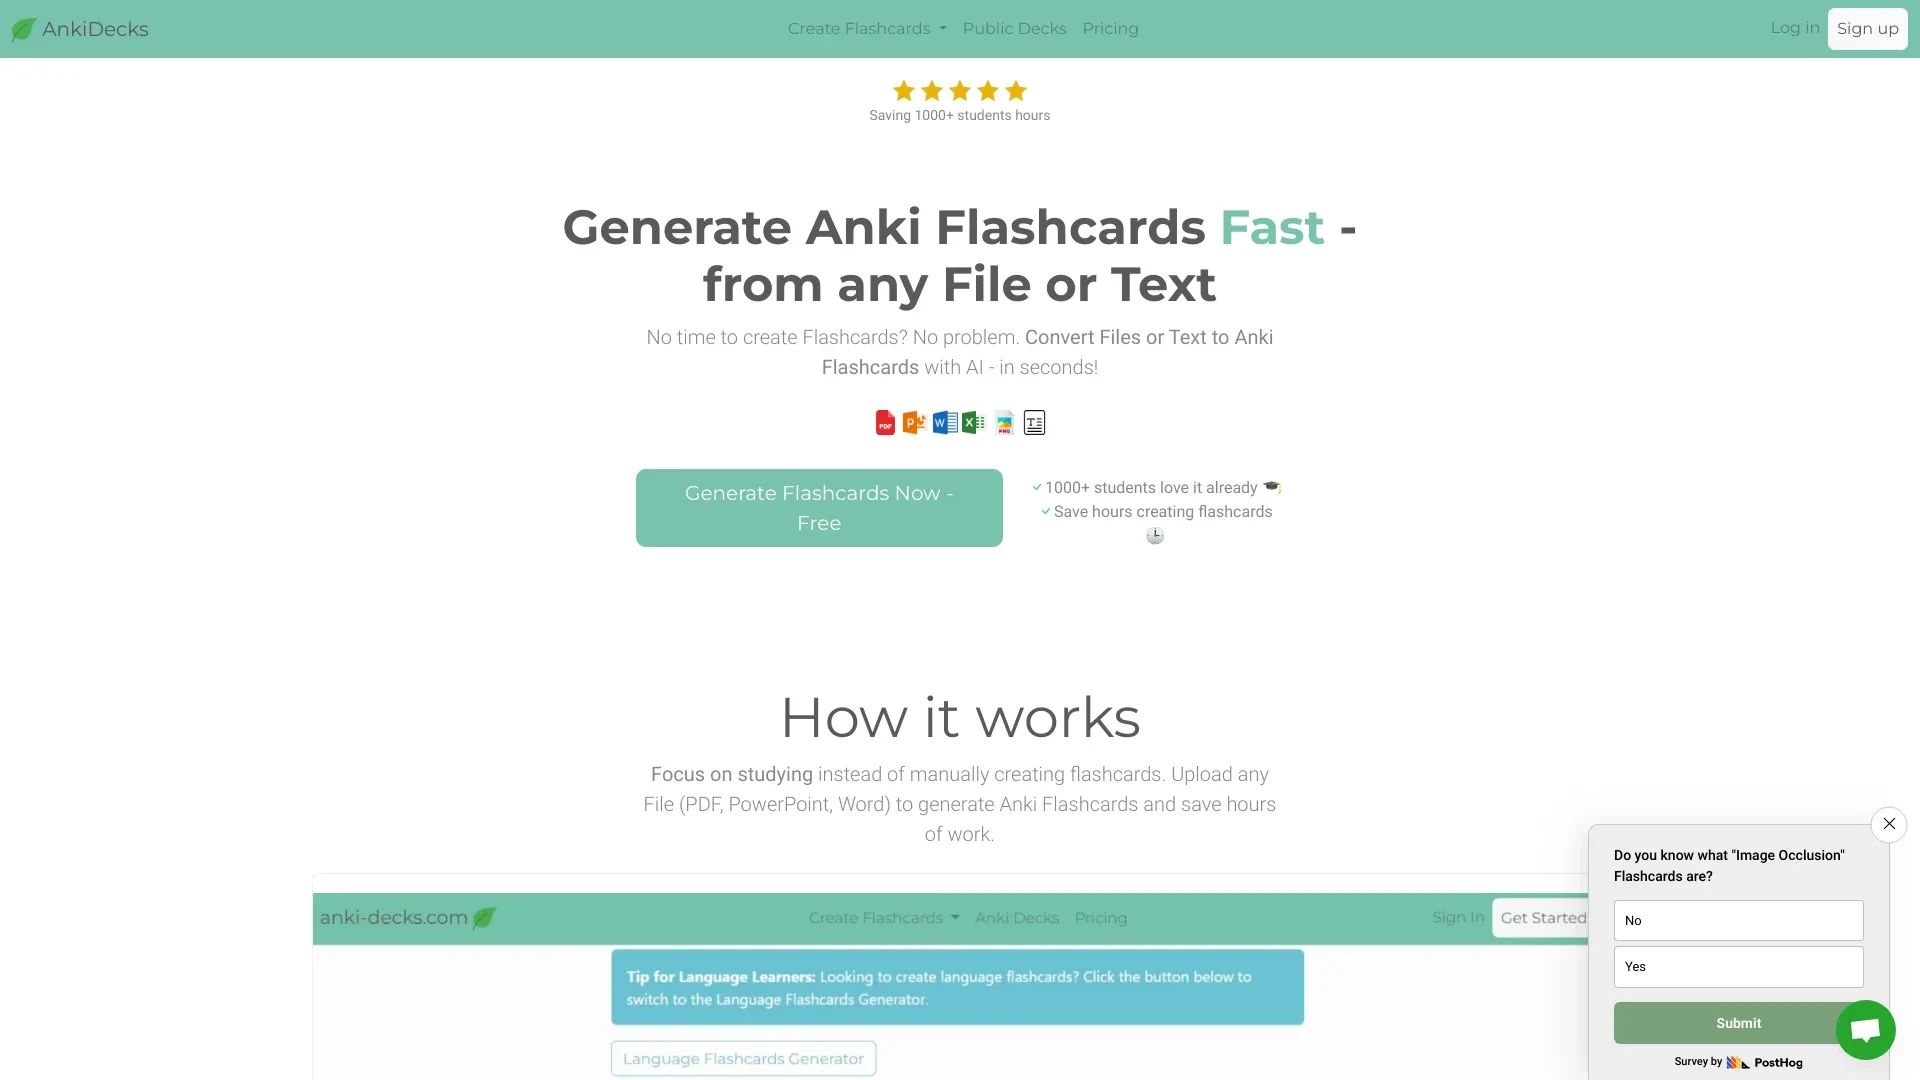Click the Sign up button
The height and width of the screenshot is (1080, 1920).
pos(1867,28)
